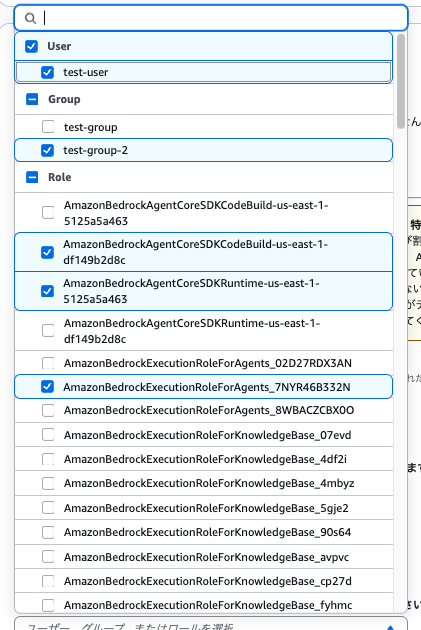Select the test-user option text
This screenshot has height=630, width=421.
click(86, 72)
